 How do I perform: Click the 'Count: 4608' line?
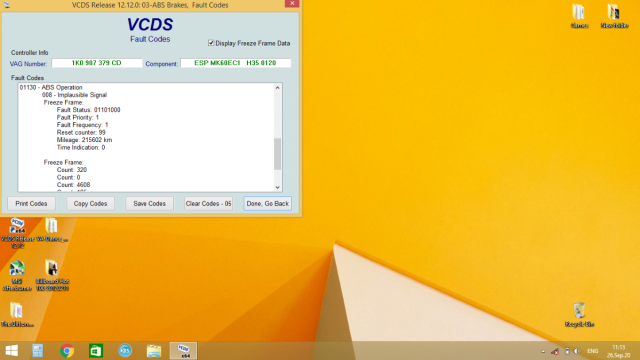73,184
